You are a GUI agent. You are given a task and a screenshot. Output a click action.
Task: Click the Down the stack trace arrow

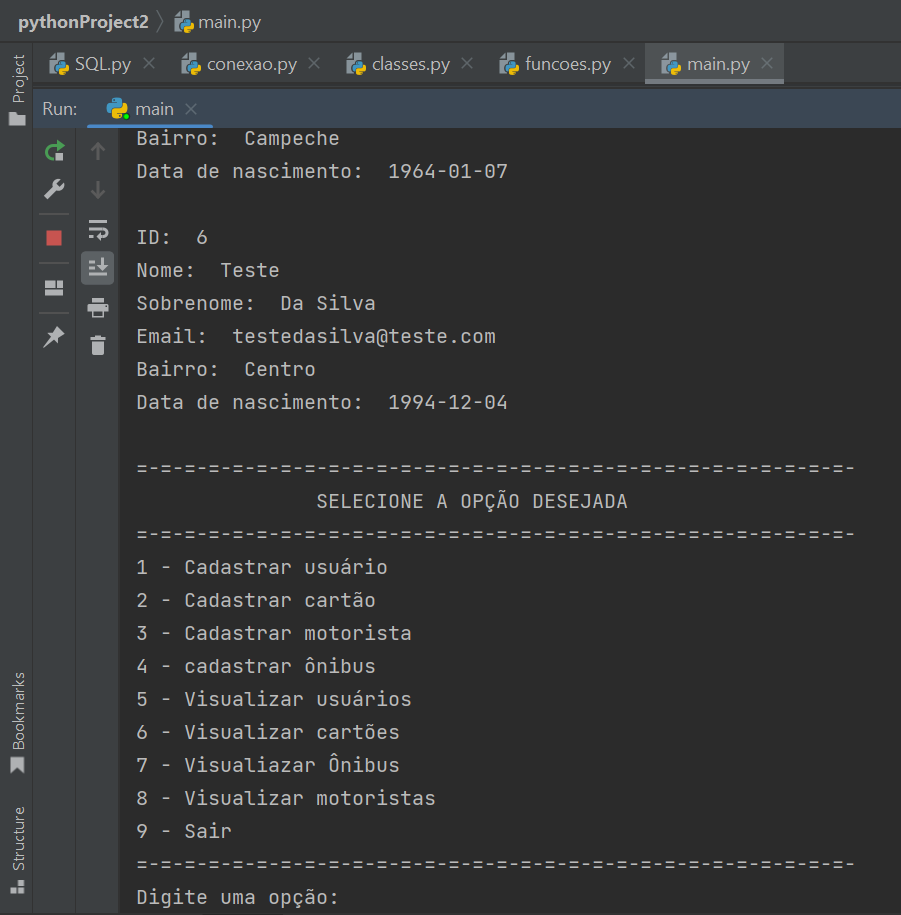(x=98, y=190)
